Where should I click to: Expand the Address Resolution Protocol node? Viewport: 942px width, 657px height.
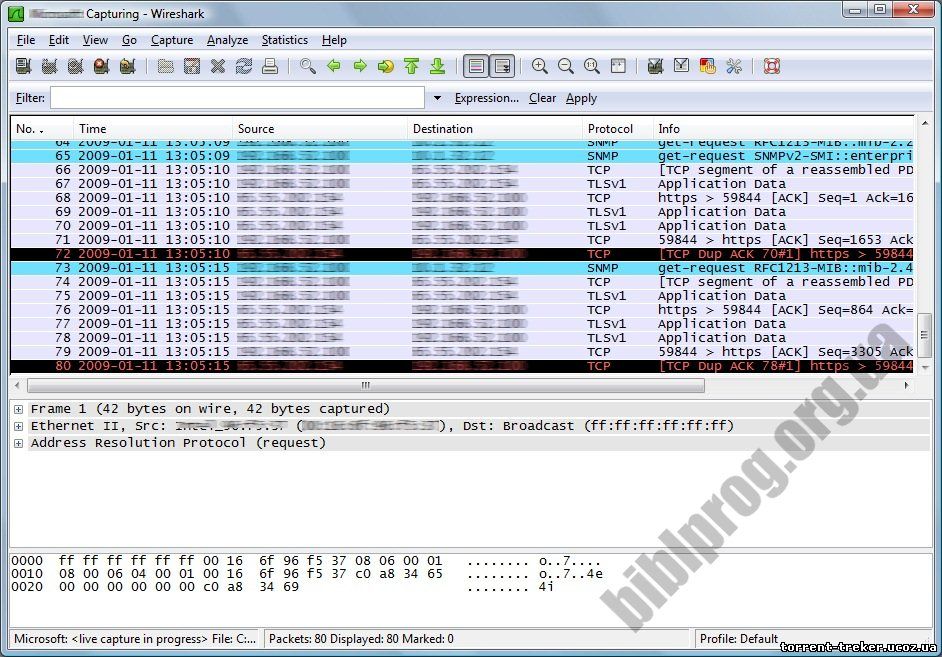[19, 443]
